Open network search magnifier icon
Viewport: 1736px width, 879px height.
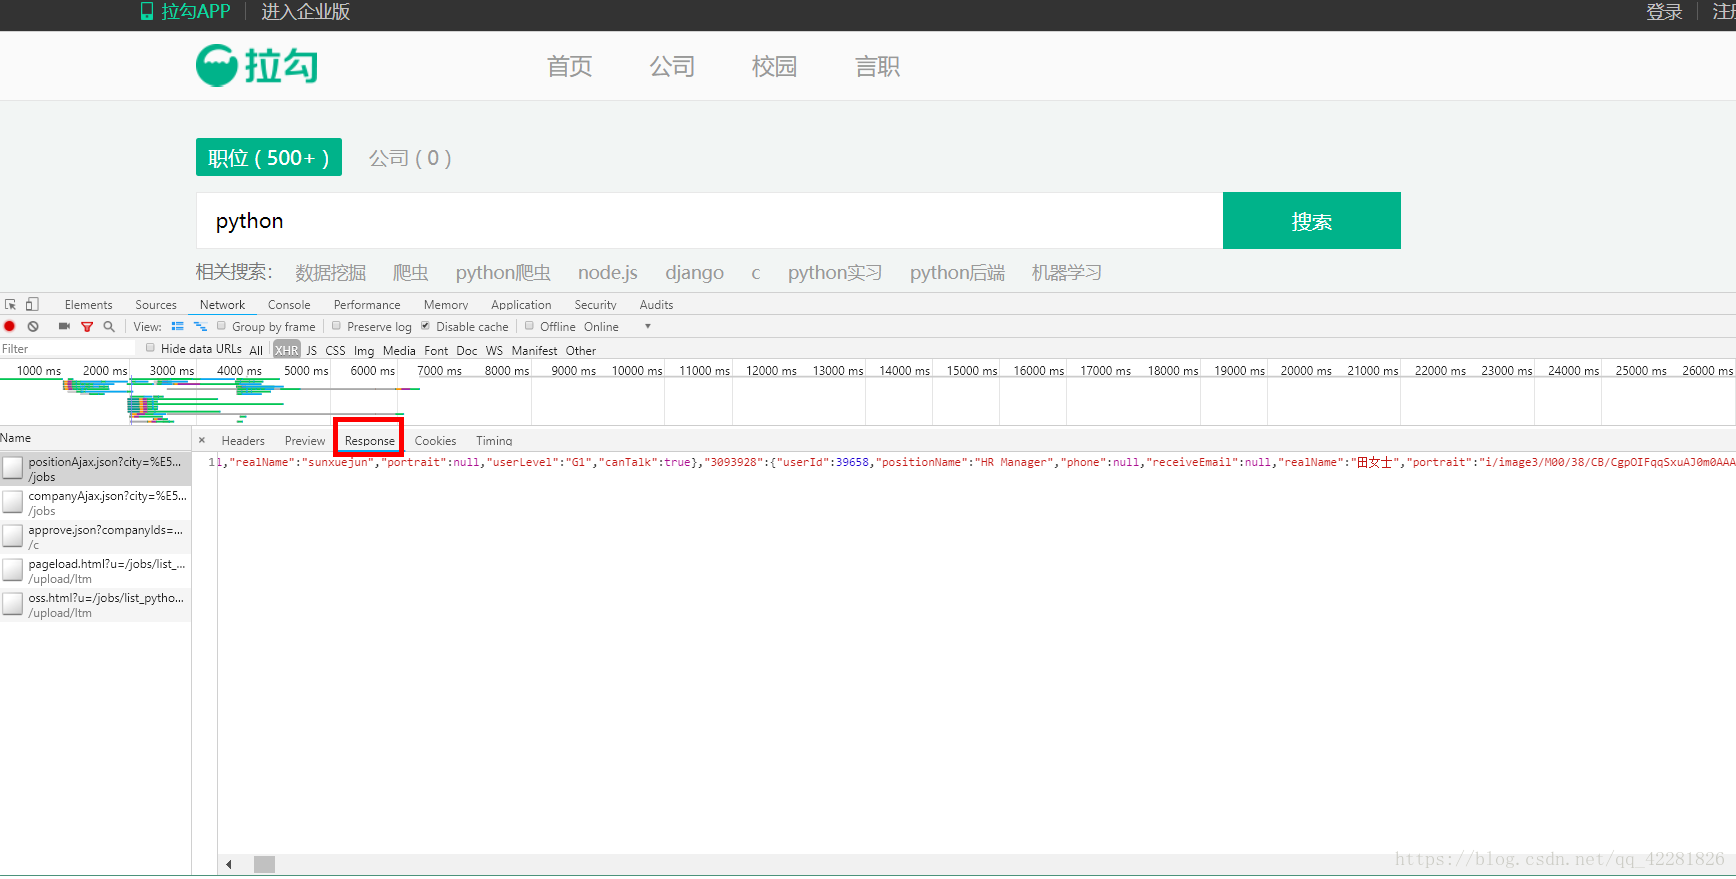[x=109, y=327]
